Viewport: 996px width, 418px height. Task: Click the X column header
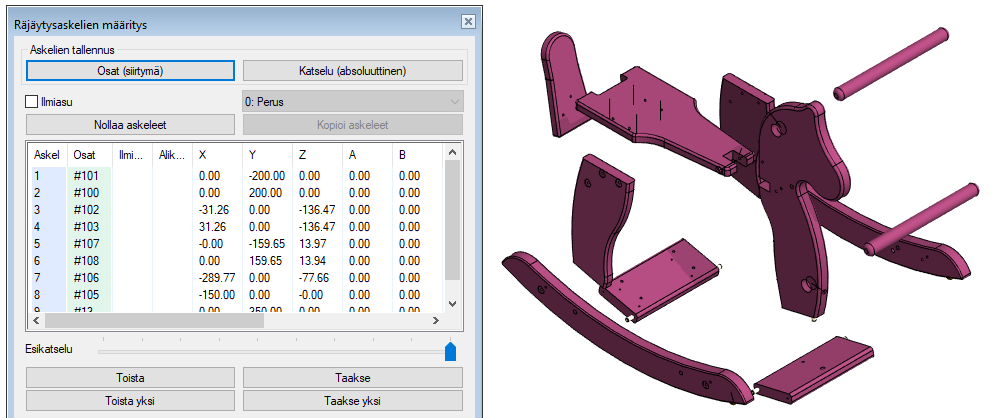coord(216,154)
